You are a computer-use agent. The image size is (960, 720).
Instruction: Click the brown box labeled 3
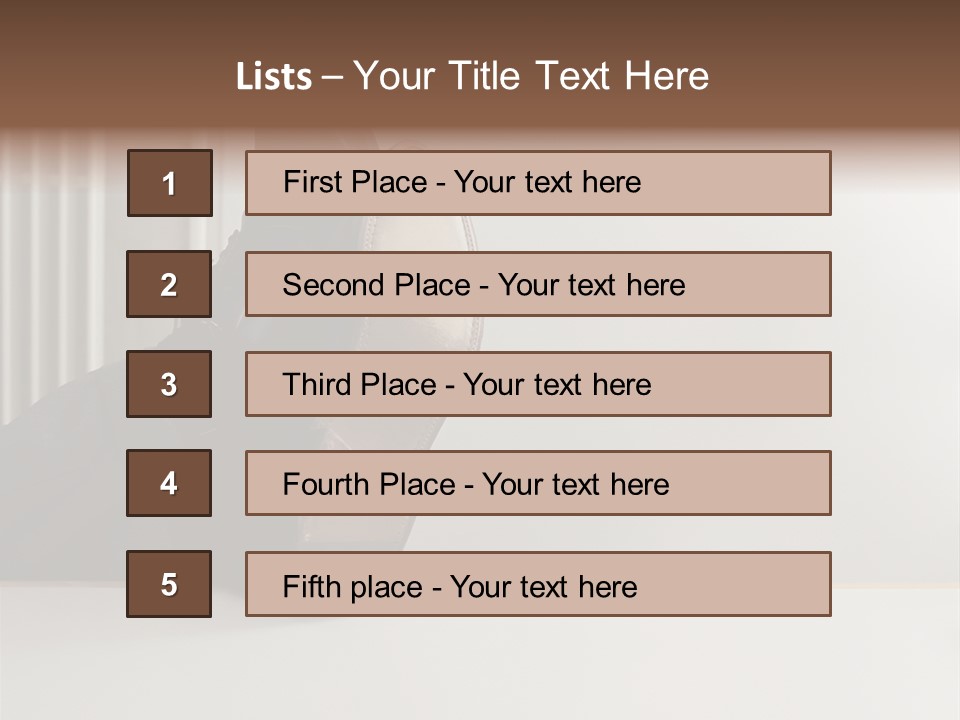click(169, 384)
